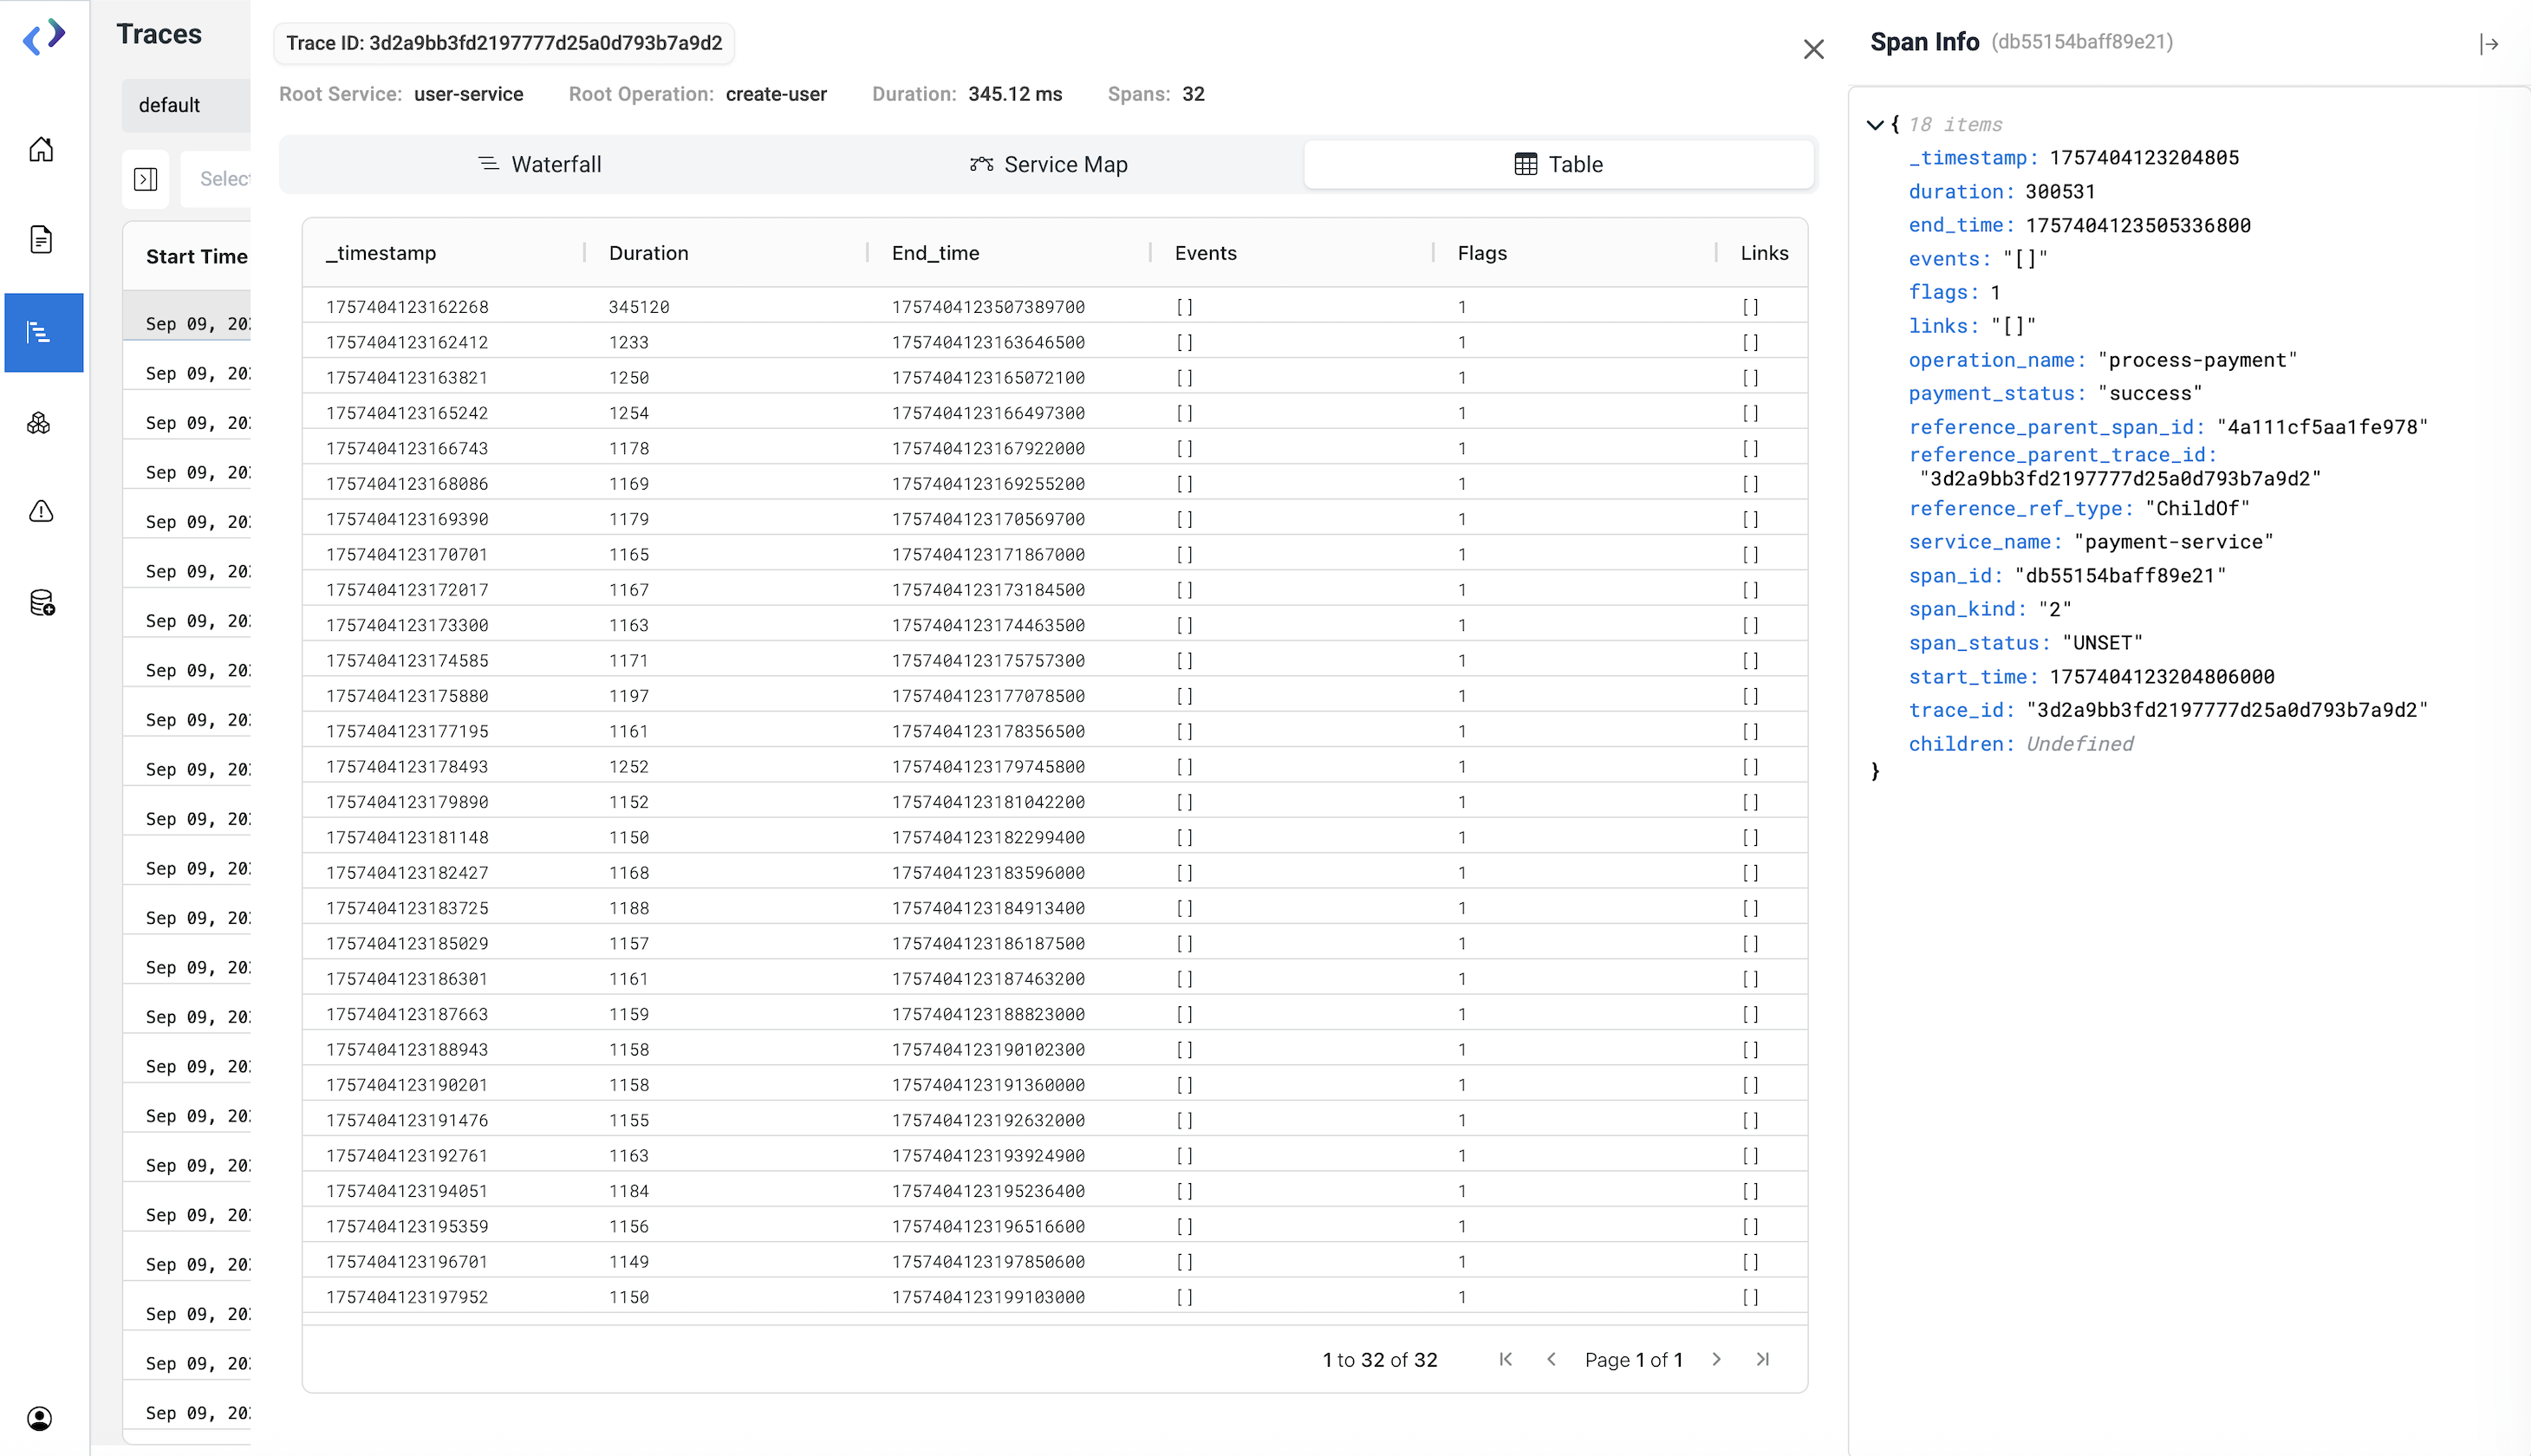Open the Dashboards cubes icon
This screenshot has width=2531, height=1456.
[39, 423]
